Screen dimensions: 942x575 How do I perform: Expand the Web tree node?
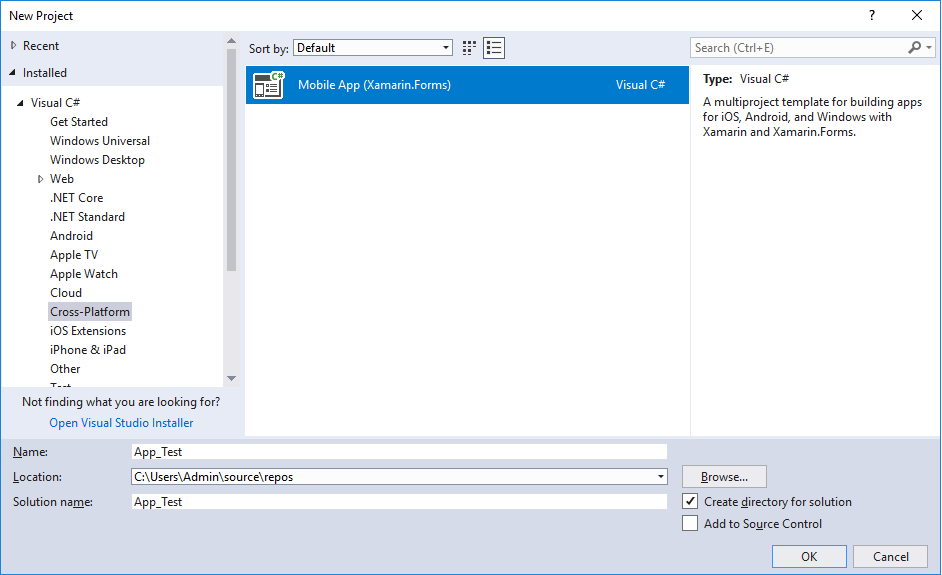click(x=40, y=178)
